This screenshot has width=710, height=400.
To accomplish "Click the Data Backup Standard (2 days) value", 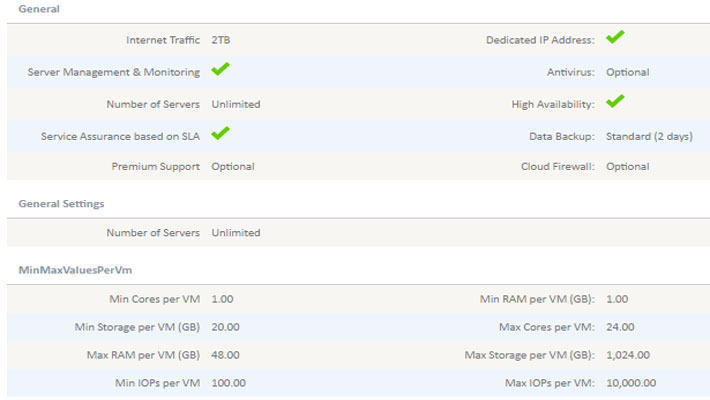I will coord(649,136).
